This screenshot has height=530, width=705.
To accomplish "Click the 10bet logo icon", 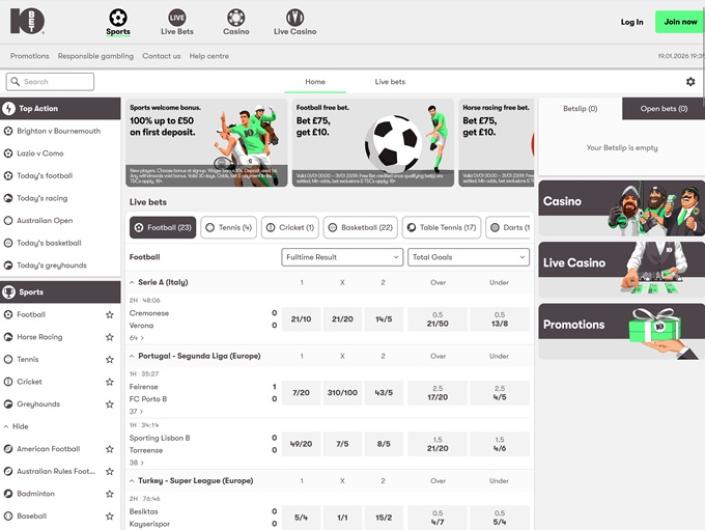I will tap(30, 21).
